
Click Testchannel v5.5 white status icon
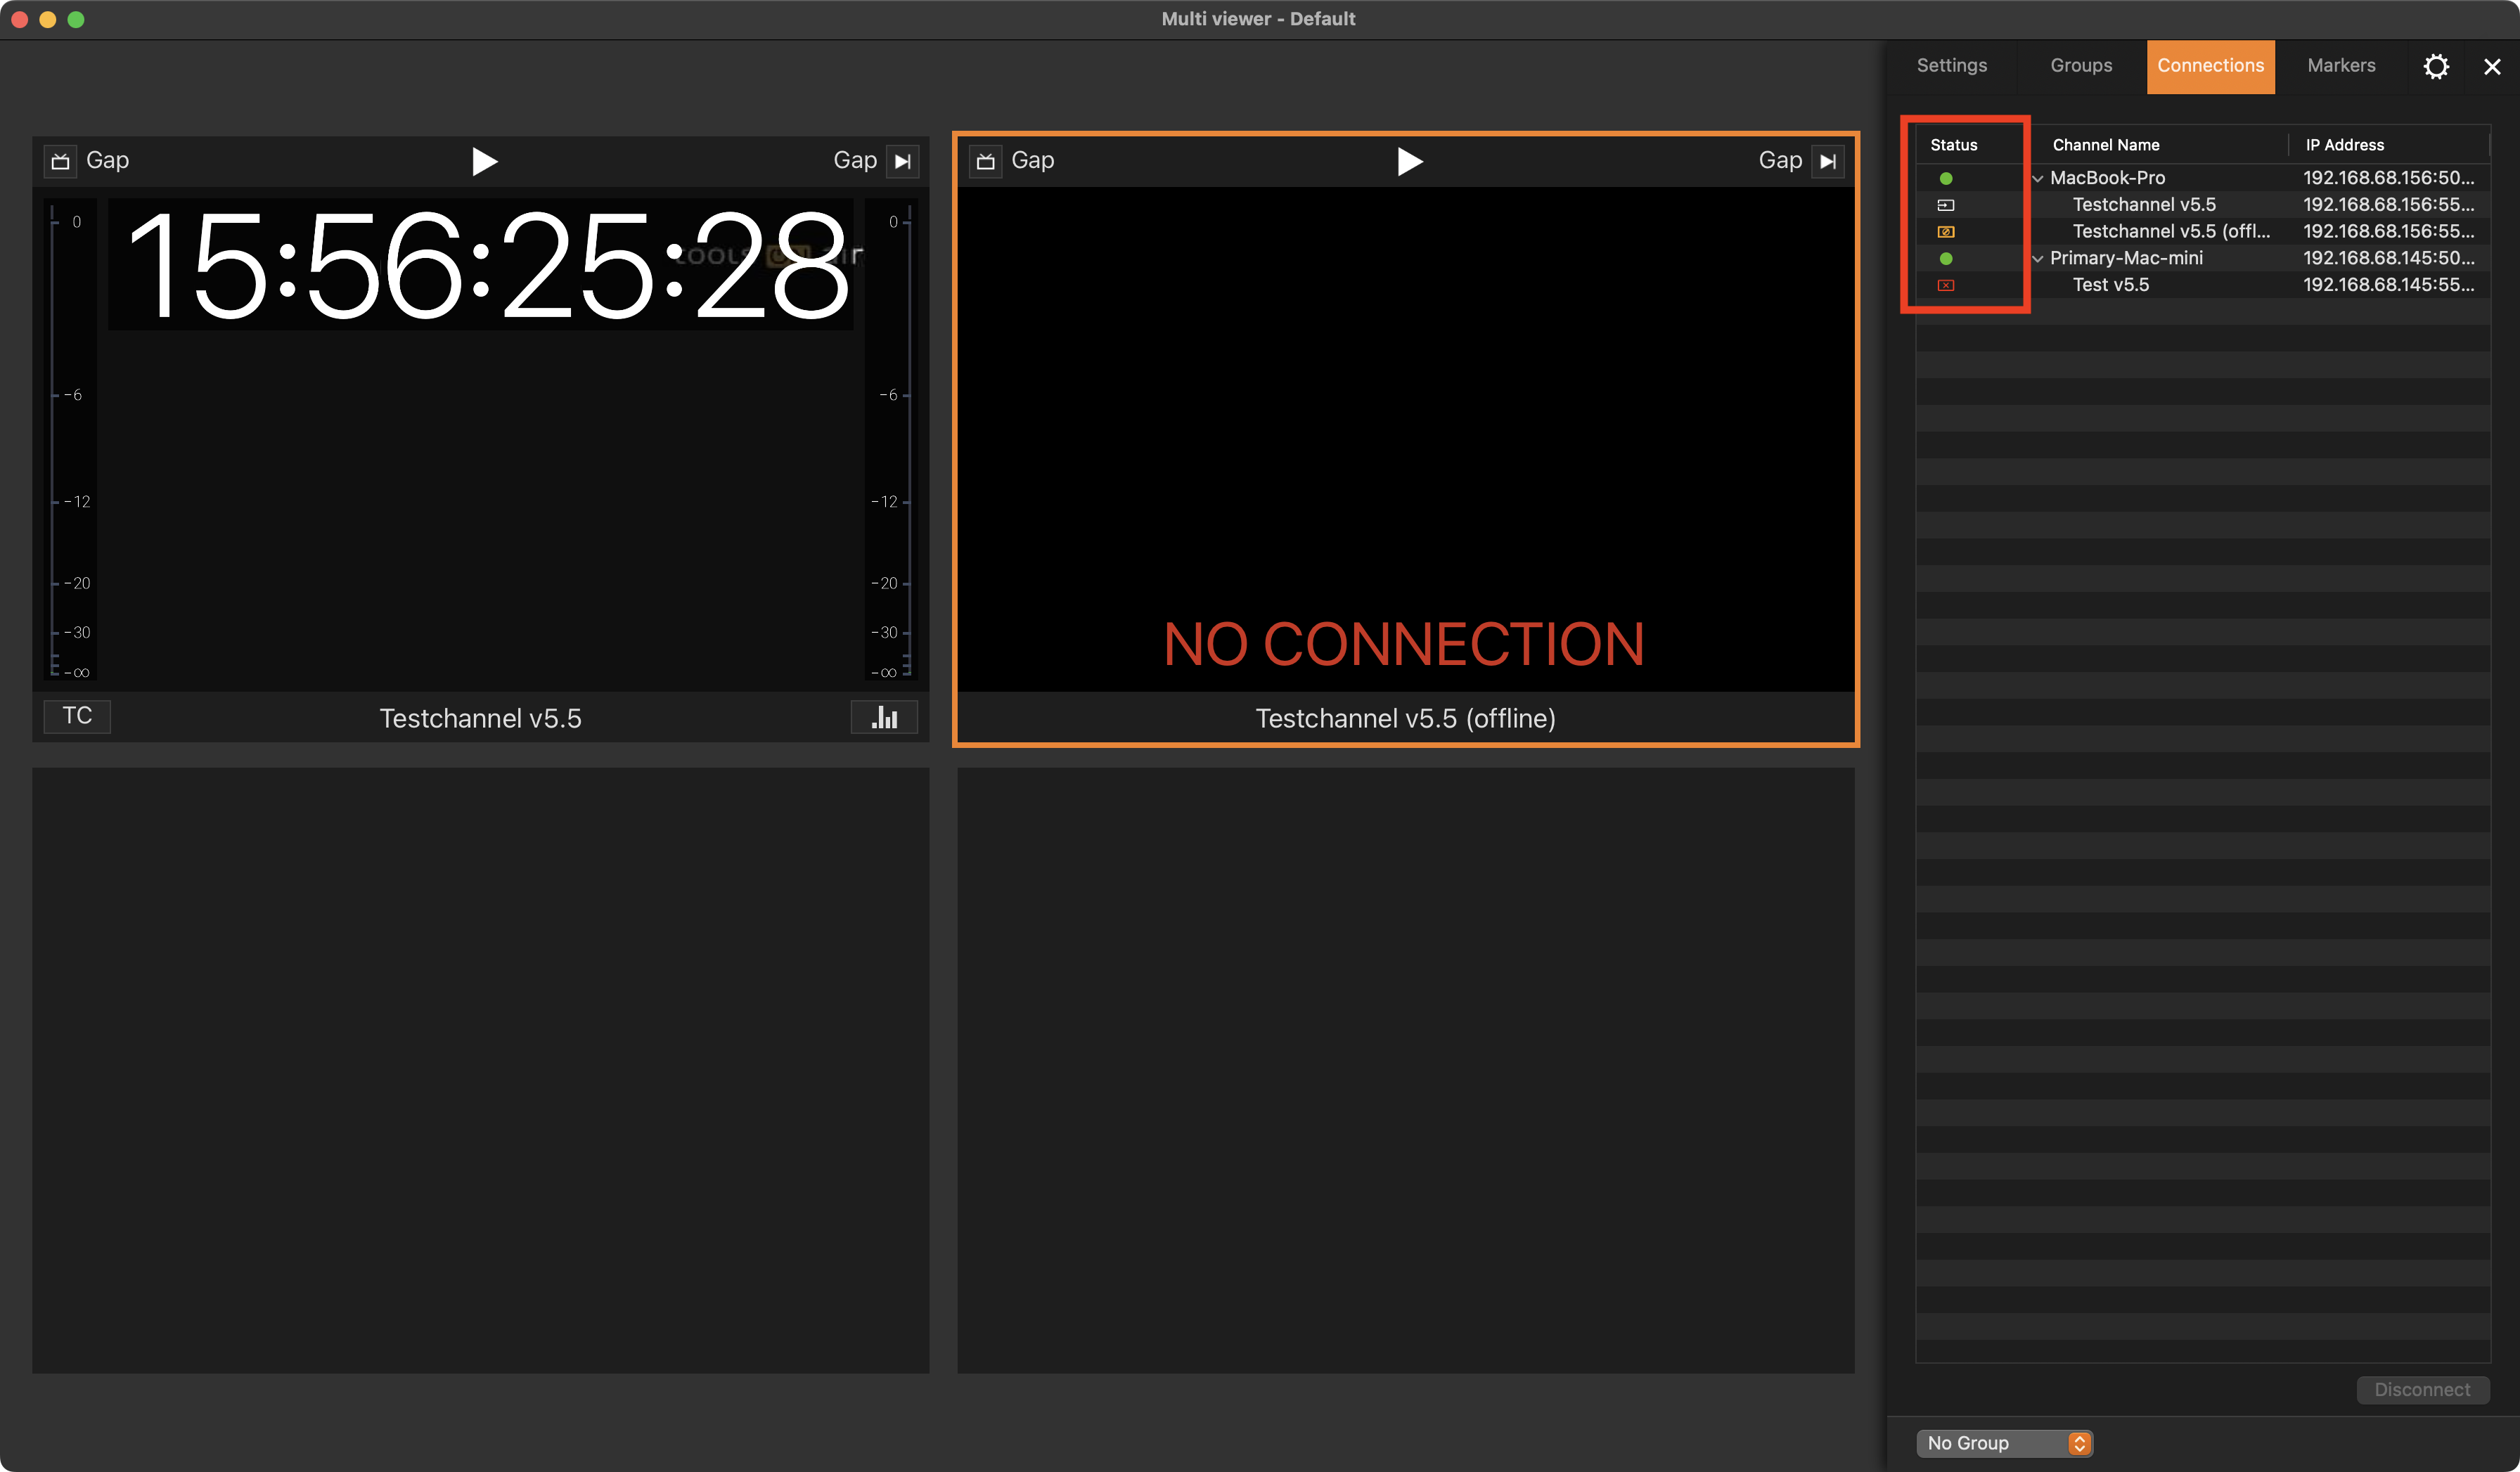click(x=1946, y=205)
